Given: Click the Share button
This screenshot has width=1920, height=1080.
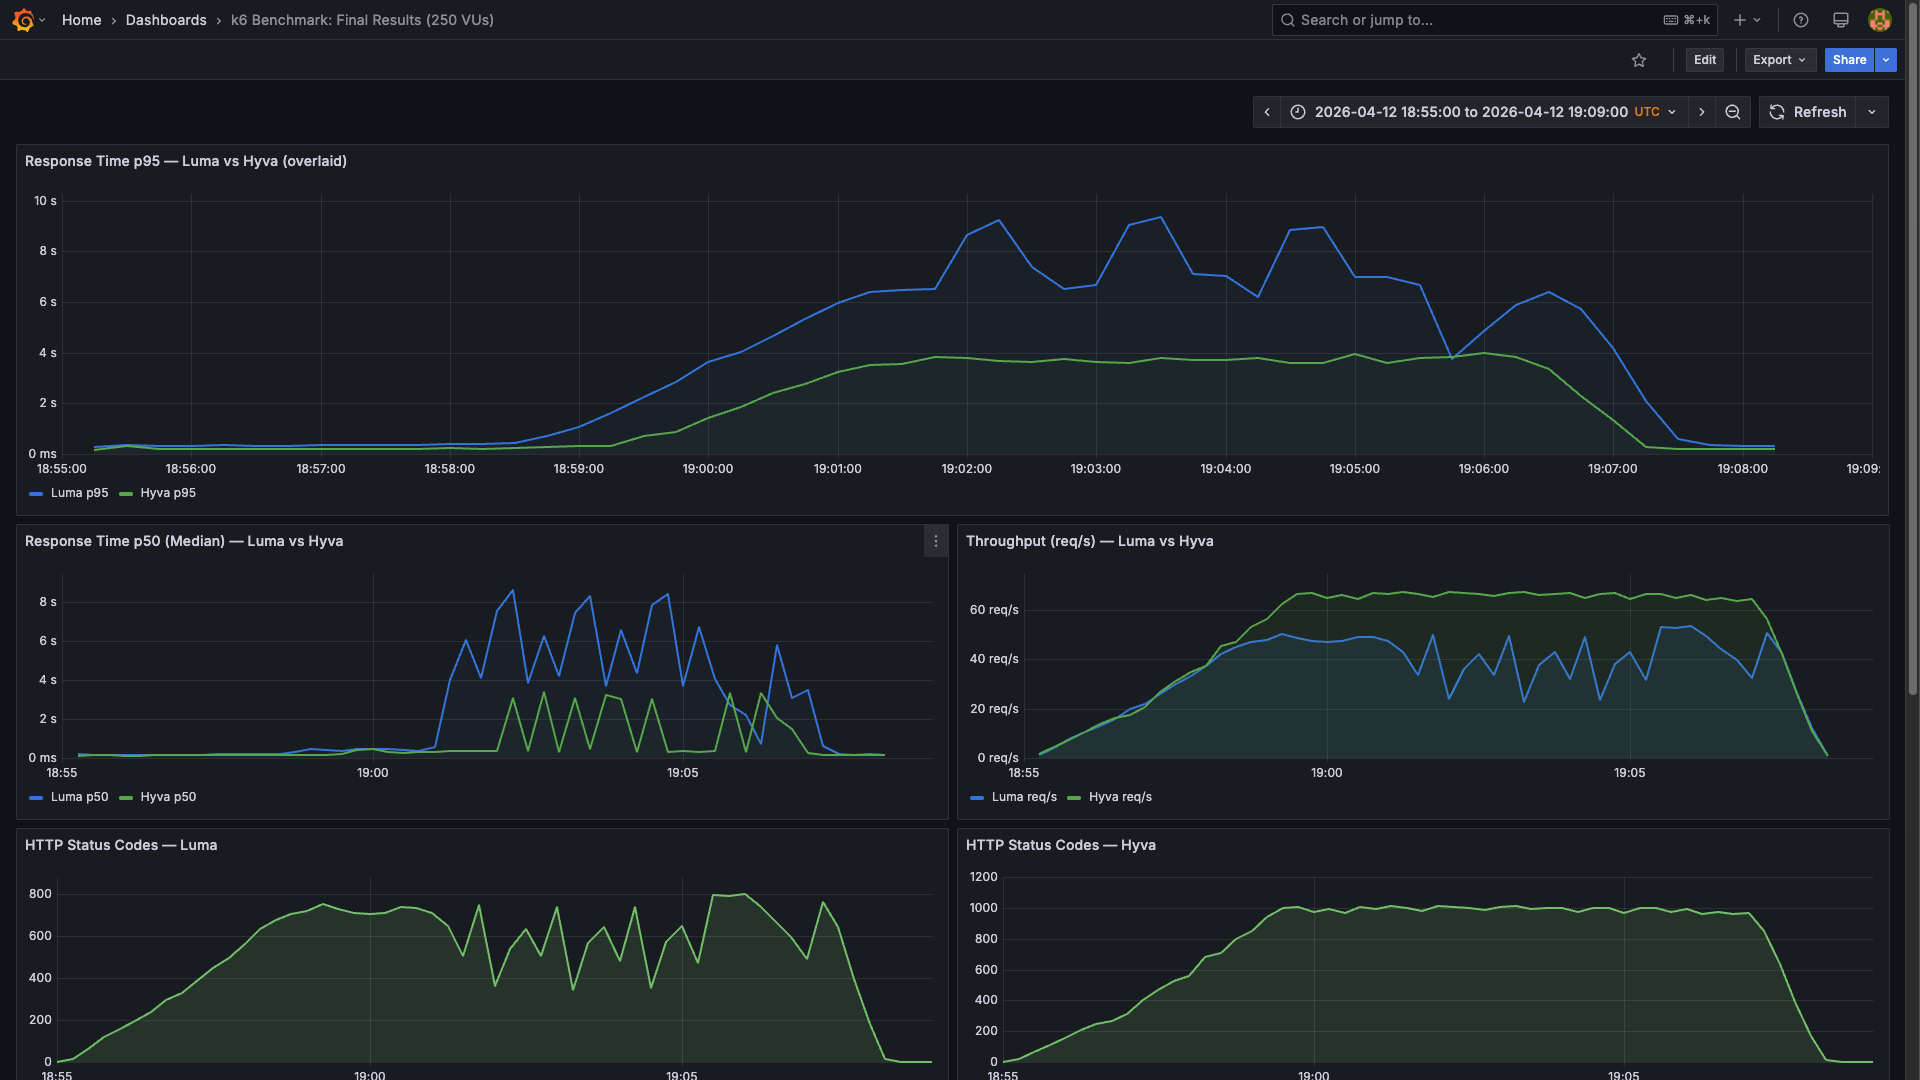Looking at the screenshot, I should point(1849,60).
